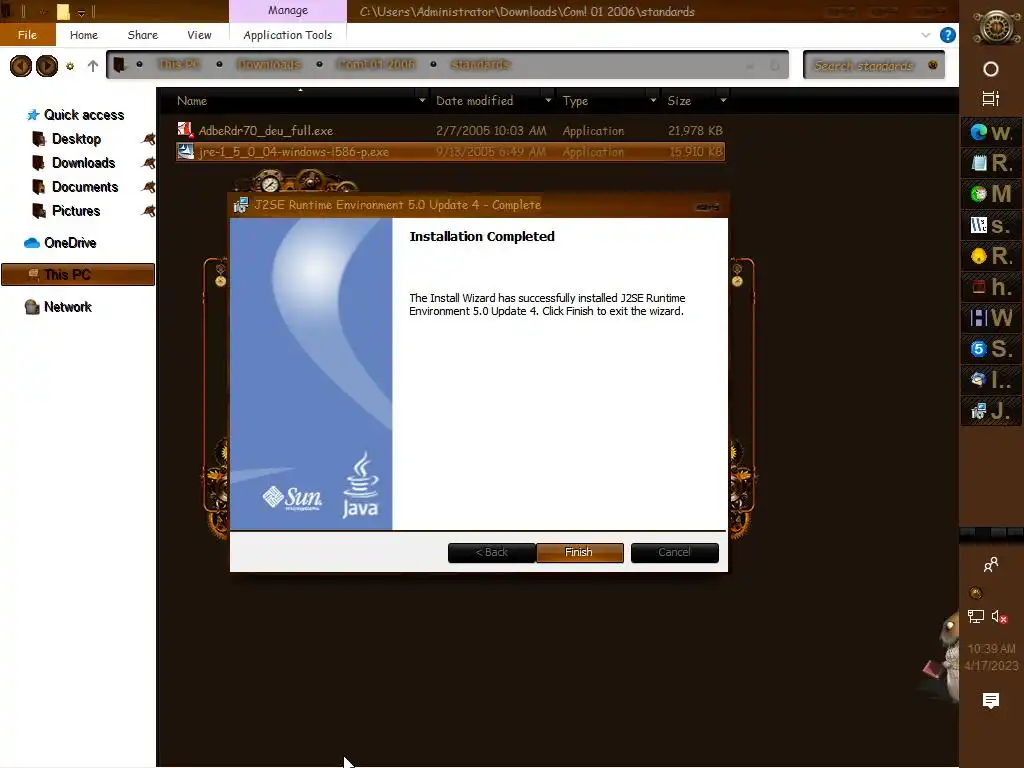Switch to the J2SE installer taskbar item
Viewport: 1024px width, 768px height.
(991, 411)
